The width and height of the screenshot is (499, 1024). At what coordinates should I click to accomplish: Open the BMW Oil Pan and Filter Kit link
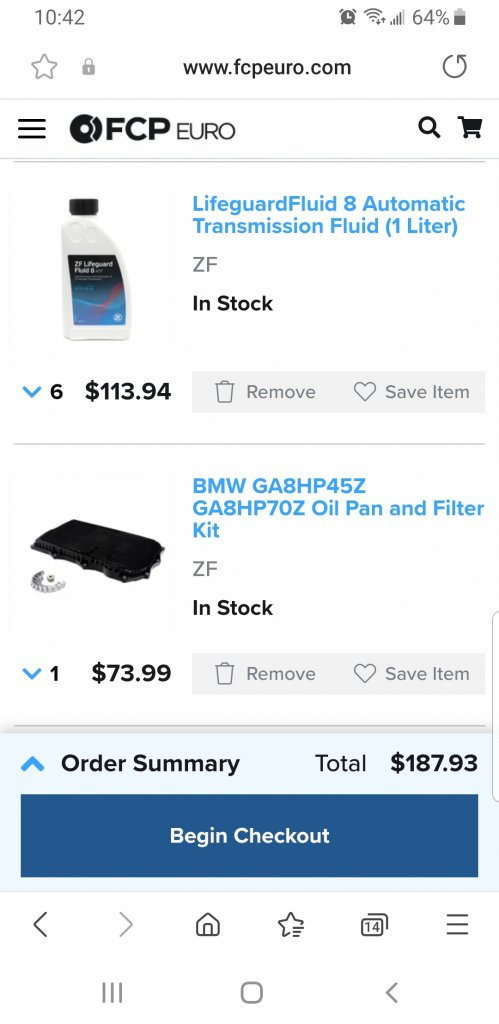pos(338,508)
